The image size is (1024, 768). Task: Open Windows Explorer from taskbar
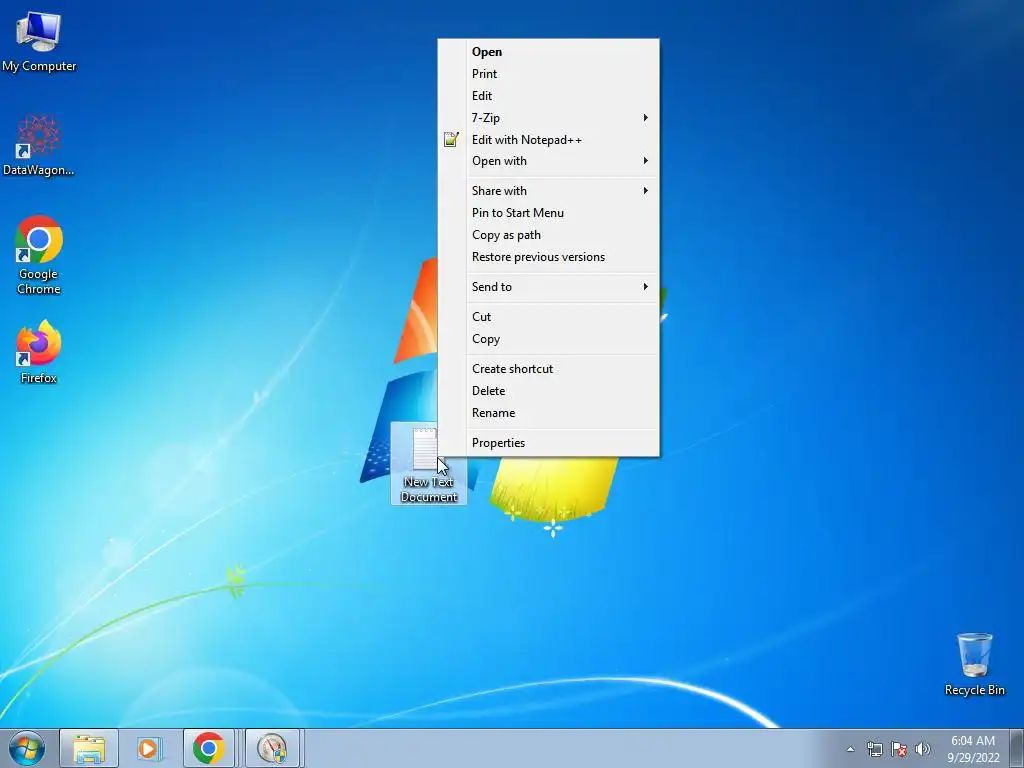(x=89, y=748)
